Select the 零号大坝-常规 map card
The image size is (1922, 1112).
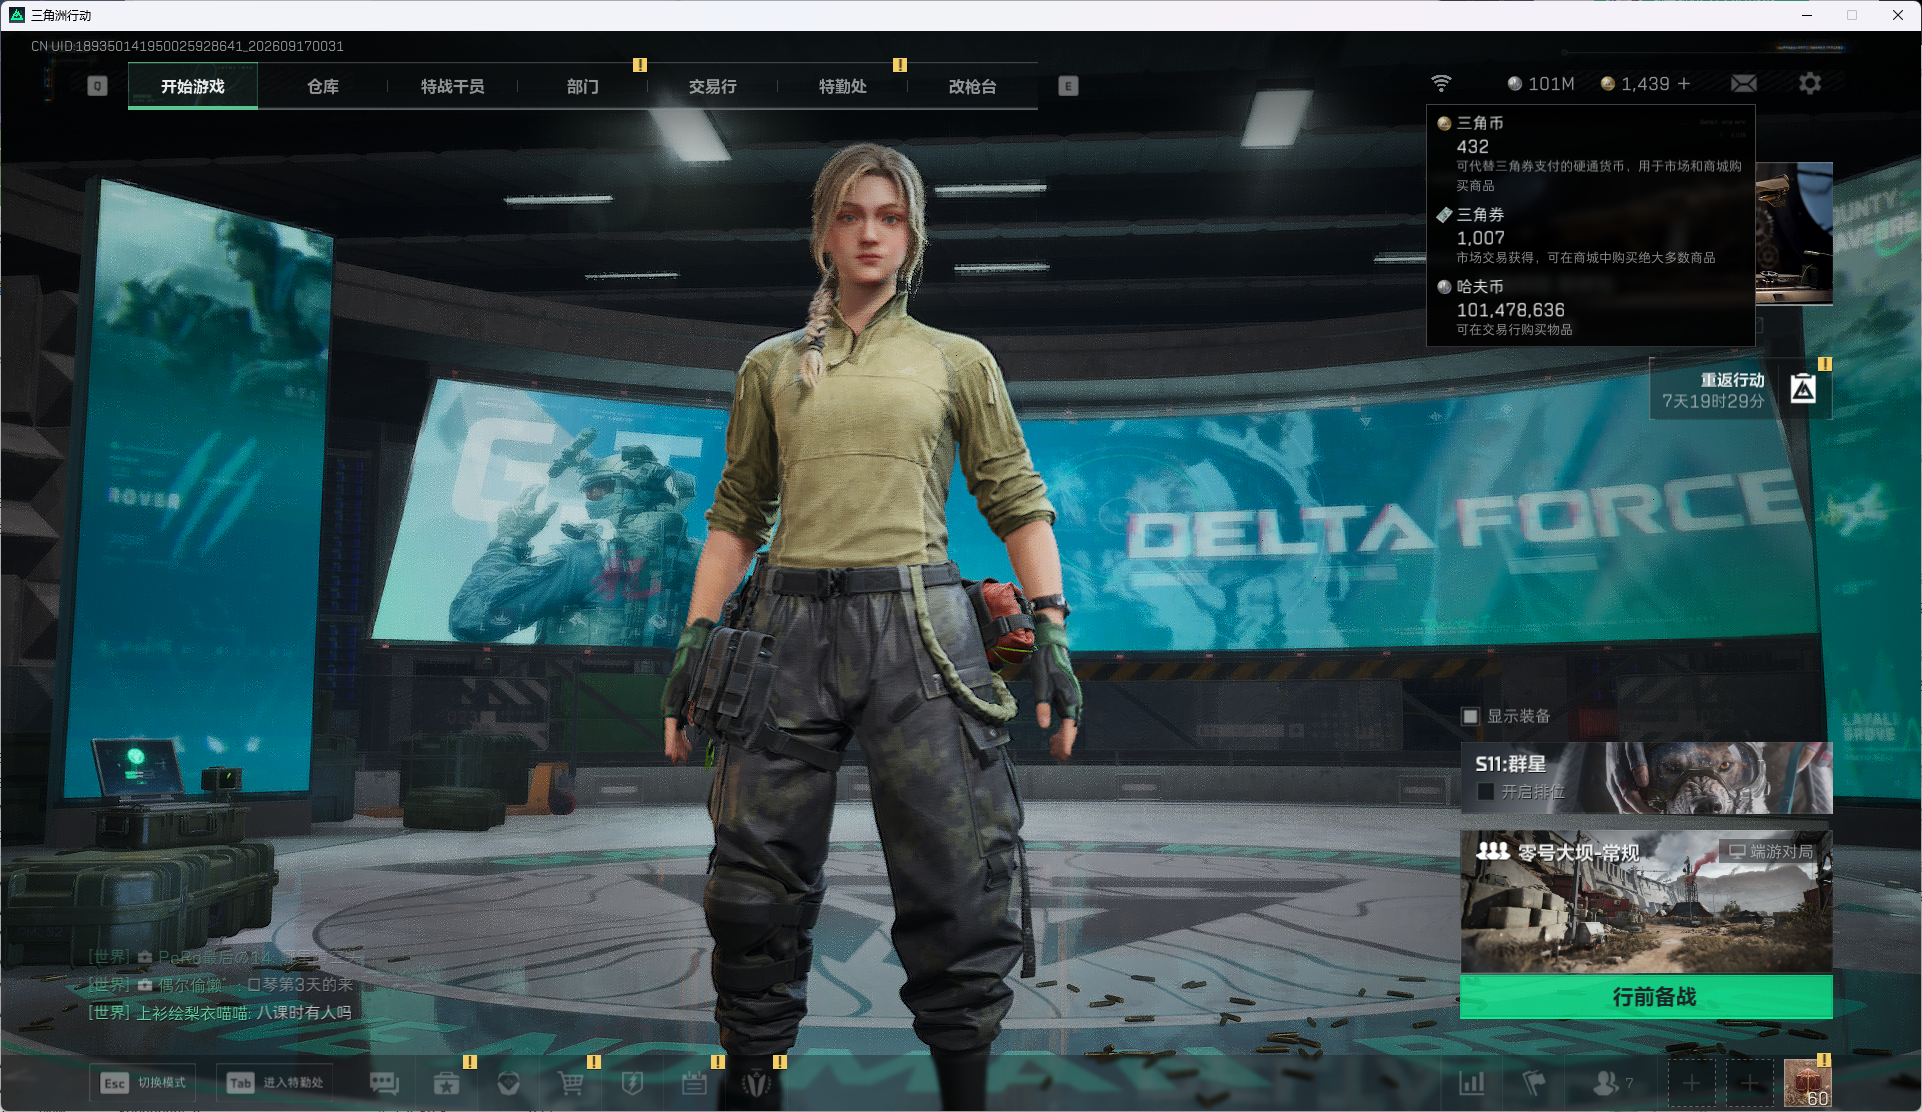tap(1646, 901)
